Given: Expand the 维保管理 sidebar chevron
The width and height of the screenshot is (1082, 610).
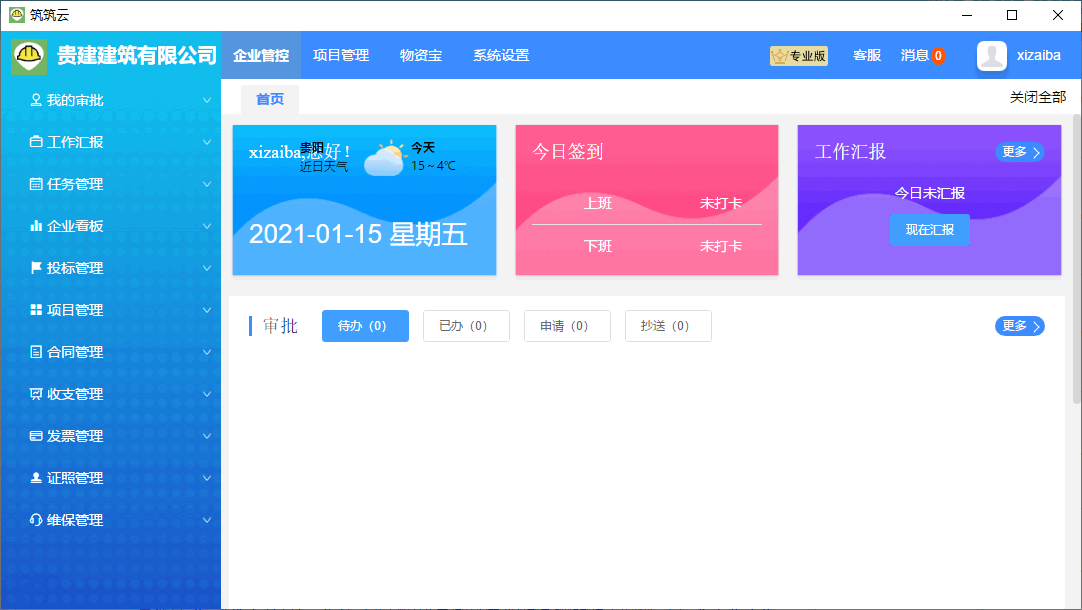Looking at the screenshot, I should tap(206, 520).
